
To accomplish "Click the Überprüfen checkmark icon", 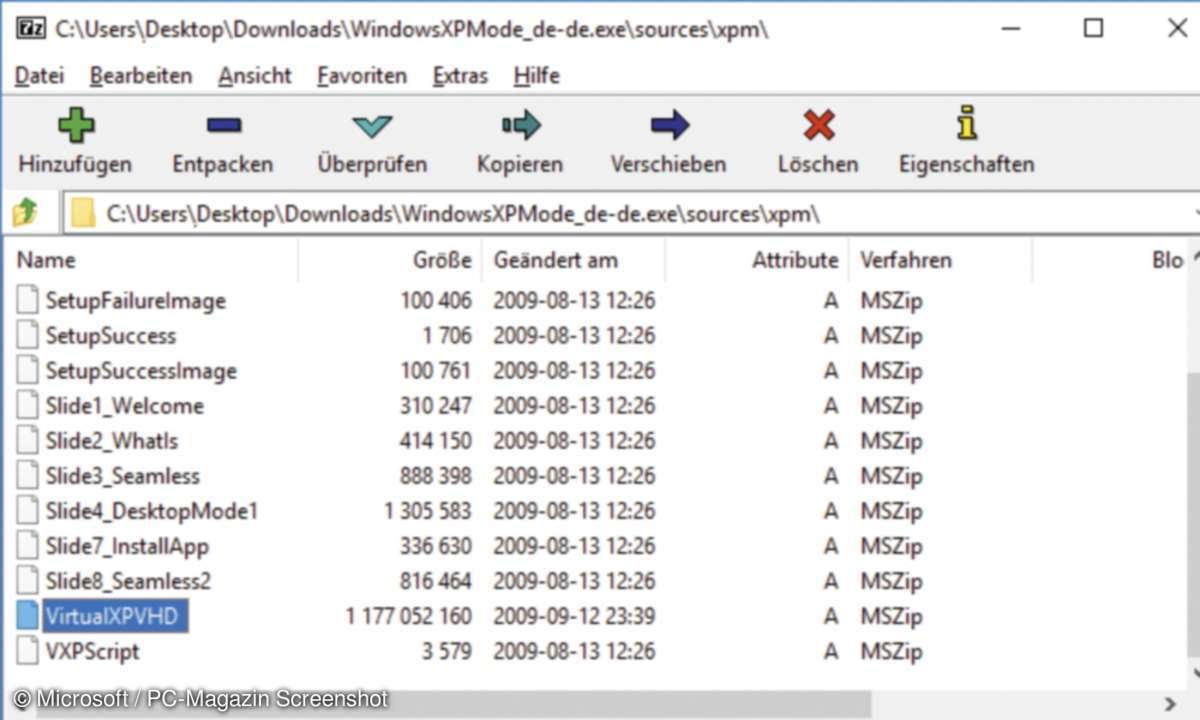I will pos(372,127).
